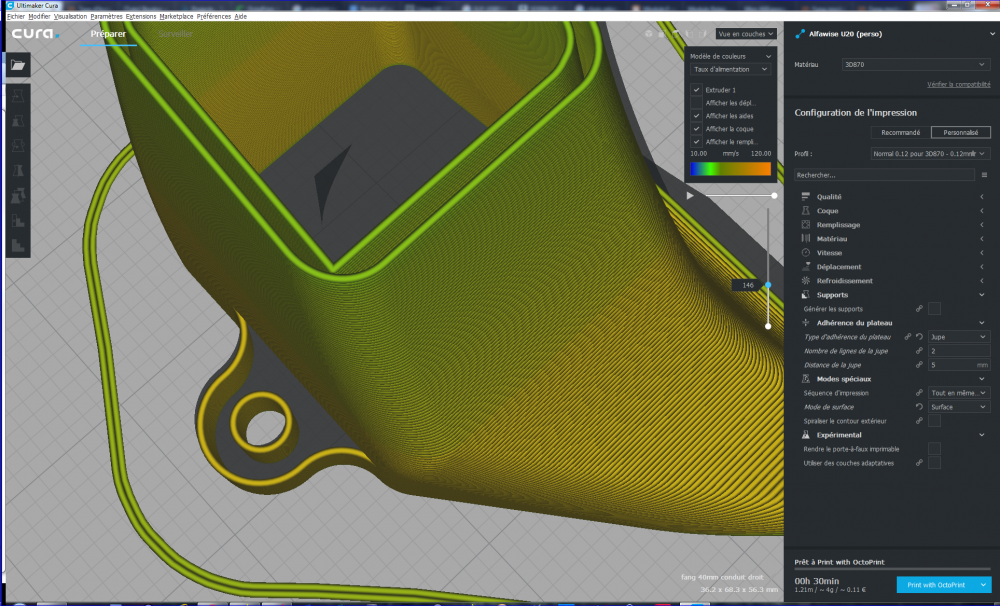Click the printer icon next to Alfawise U20
This screenshot has height=606, width=1000.
[x=799, y=34]
